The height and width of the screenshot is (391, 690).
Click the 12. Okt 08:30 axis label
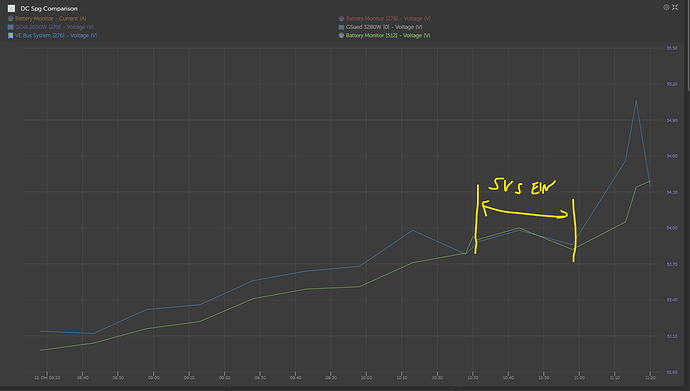[47, 378]
